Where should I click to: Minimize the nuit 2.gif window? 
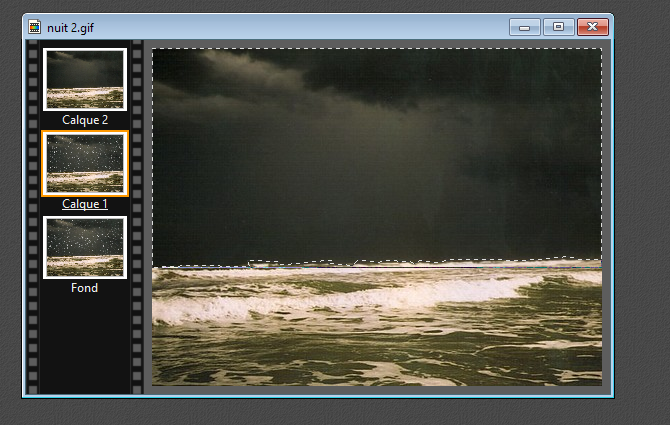click(x=524, y=27)
